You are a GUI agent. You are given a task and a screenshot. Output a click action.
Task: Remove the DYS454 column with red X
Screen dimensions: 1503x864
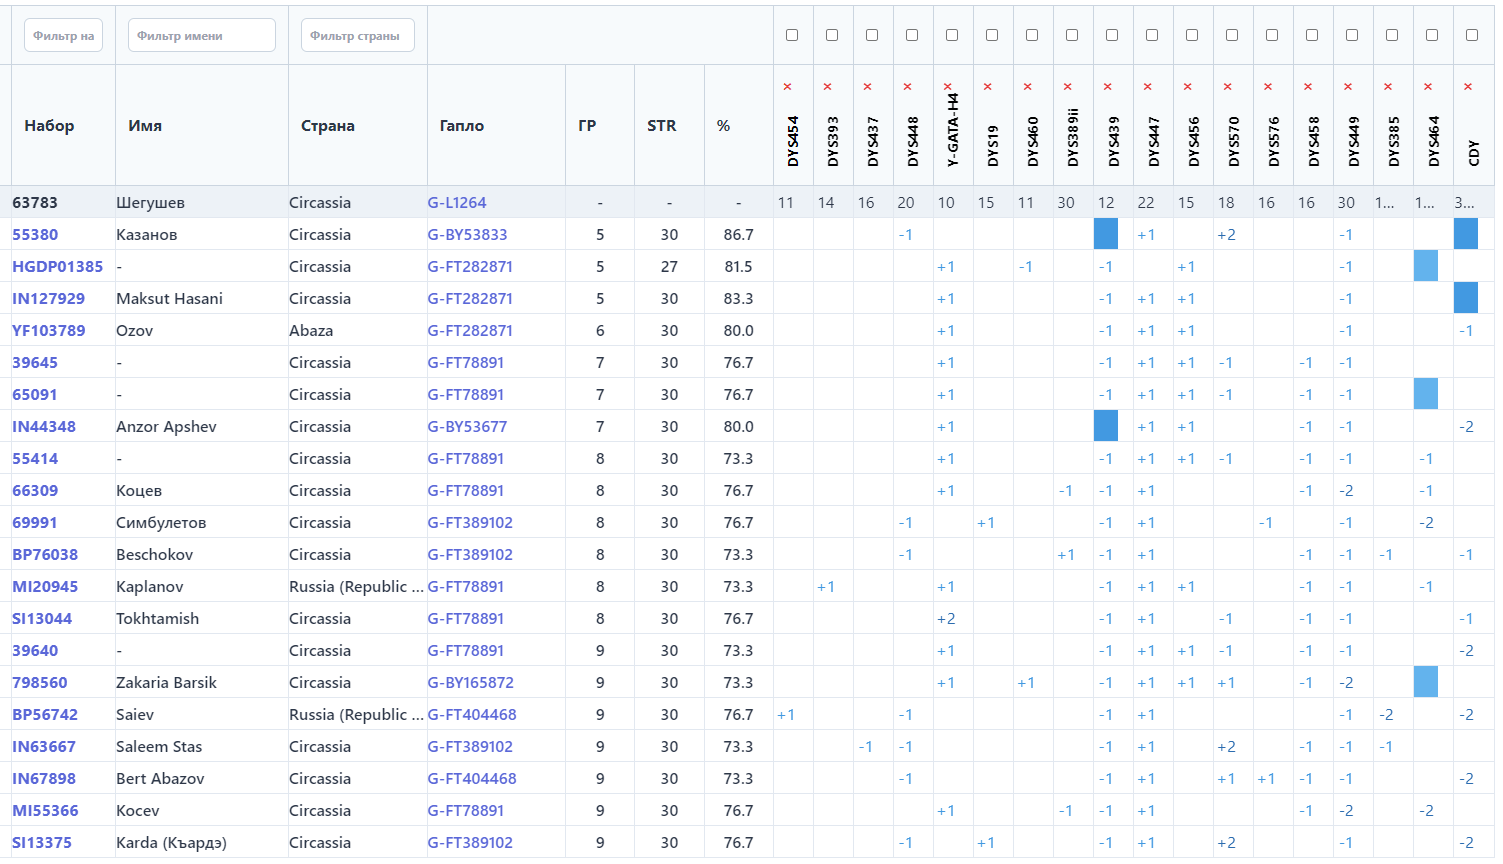click(x=787, y=87)
